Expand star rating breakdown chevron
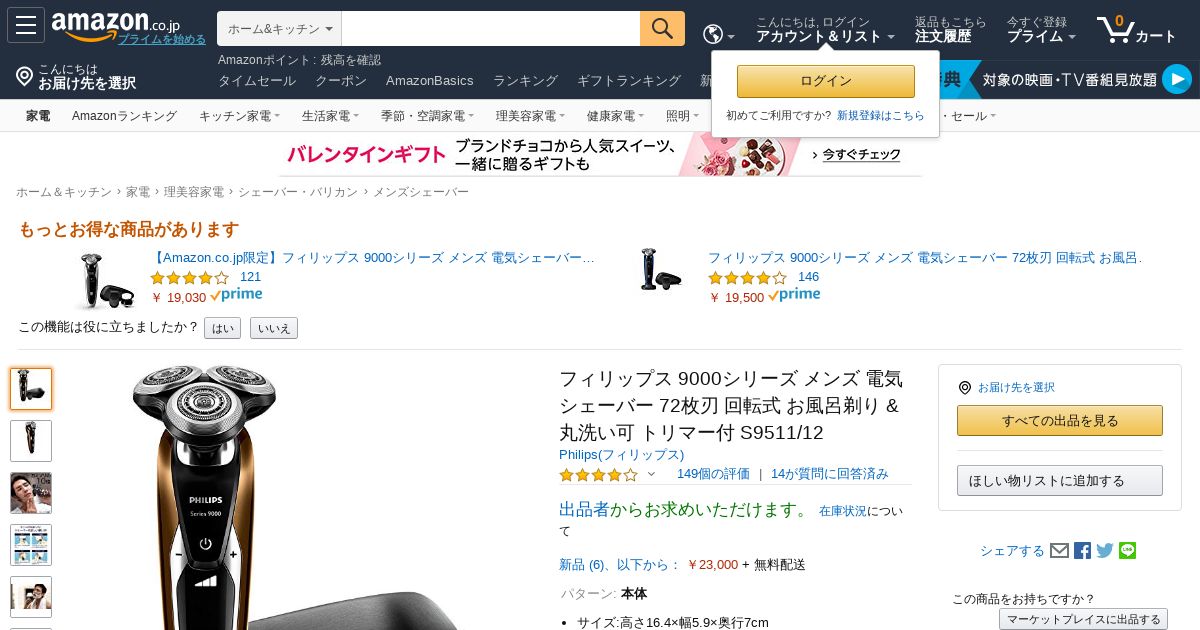The height and width of the screenshot is (630, 1200). click(651, 474)
